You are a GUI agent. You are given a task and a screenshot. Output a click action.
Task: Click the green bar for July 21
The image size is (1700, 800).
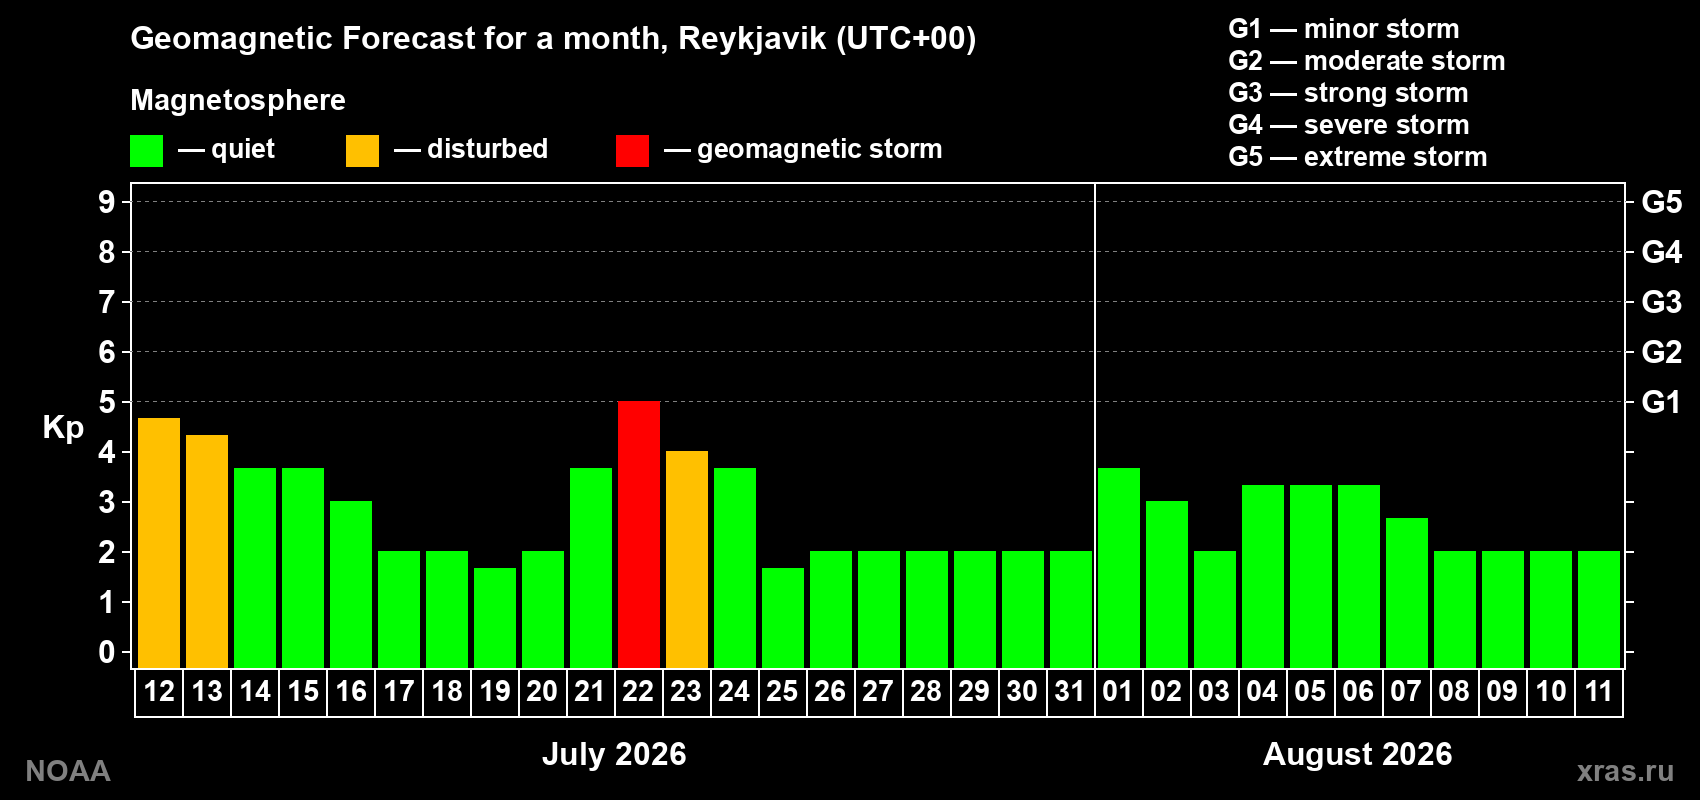(591, 568)
